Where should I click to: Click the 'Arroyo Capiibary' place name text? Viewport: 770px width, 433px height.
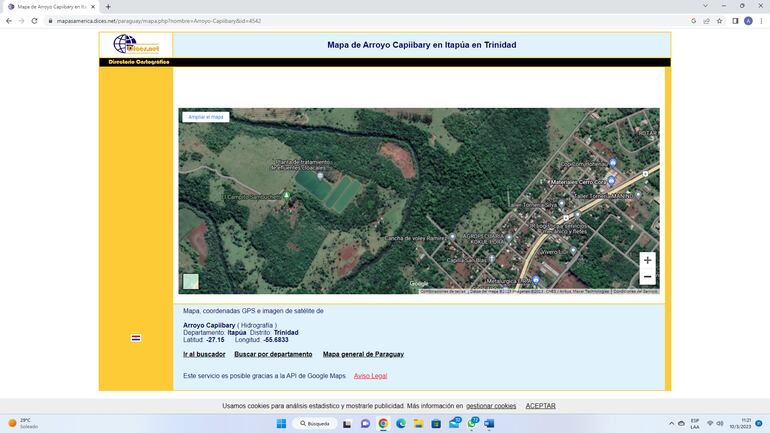click(x=209, y=325)
